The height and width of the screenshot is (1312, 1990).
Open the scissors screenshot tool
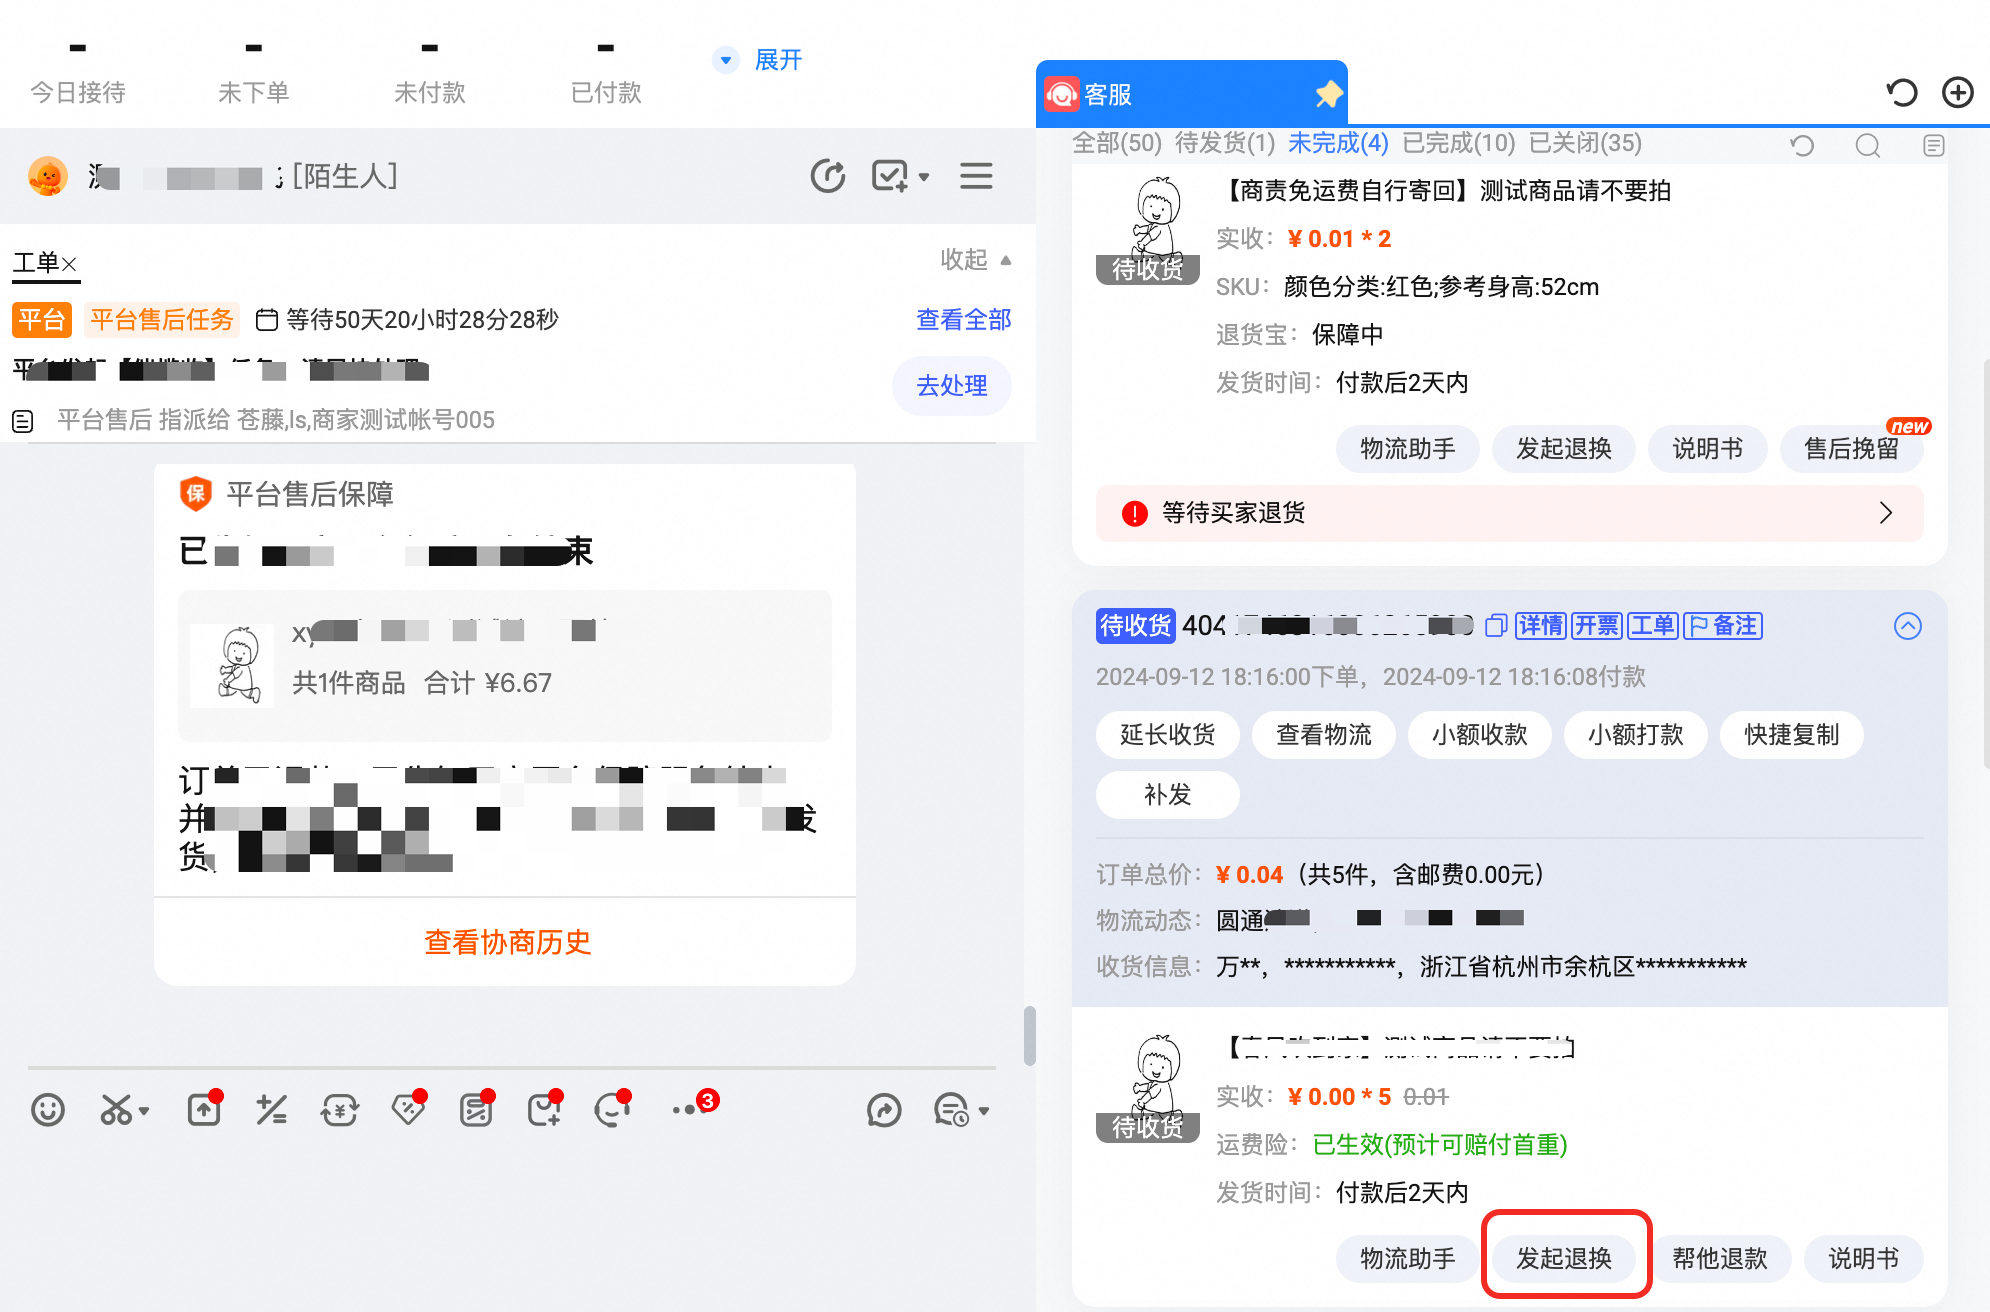coord(116,1110)
